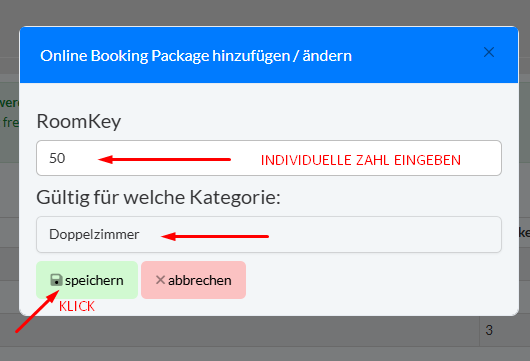This screenshot has height=361, width=530.
Task: Click the dialog title Online Booking Package
Action: 196,56
